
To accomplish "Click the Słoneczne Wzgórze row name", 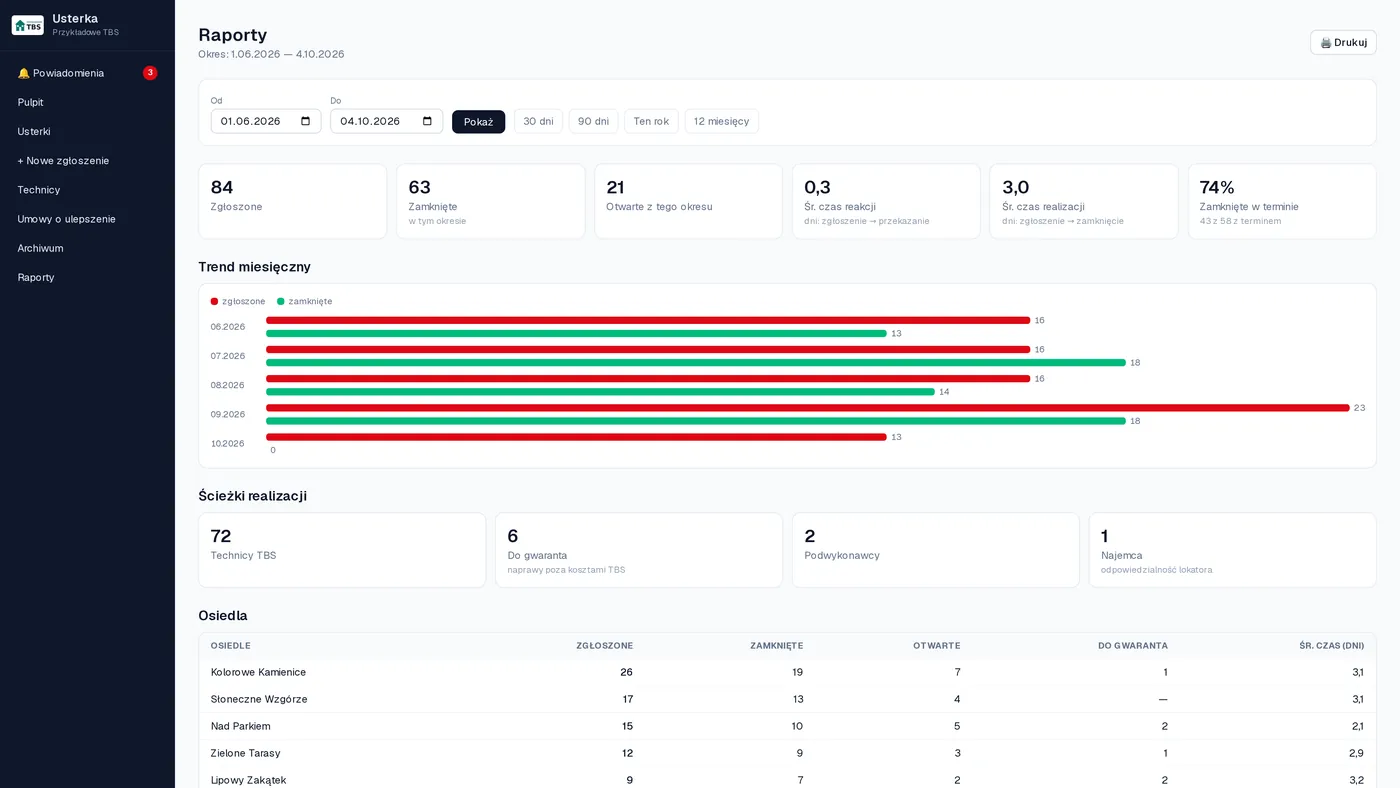I will click(259, 699).
